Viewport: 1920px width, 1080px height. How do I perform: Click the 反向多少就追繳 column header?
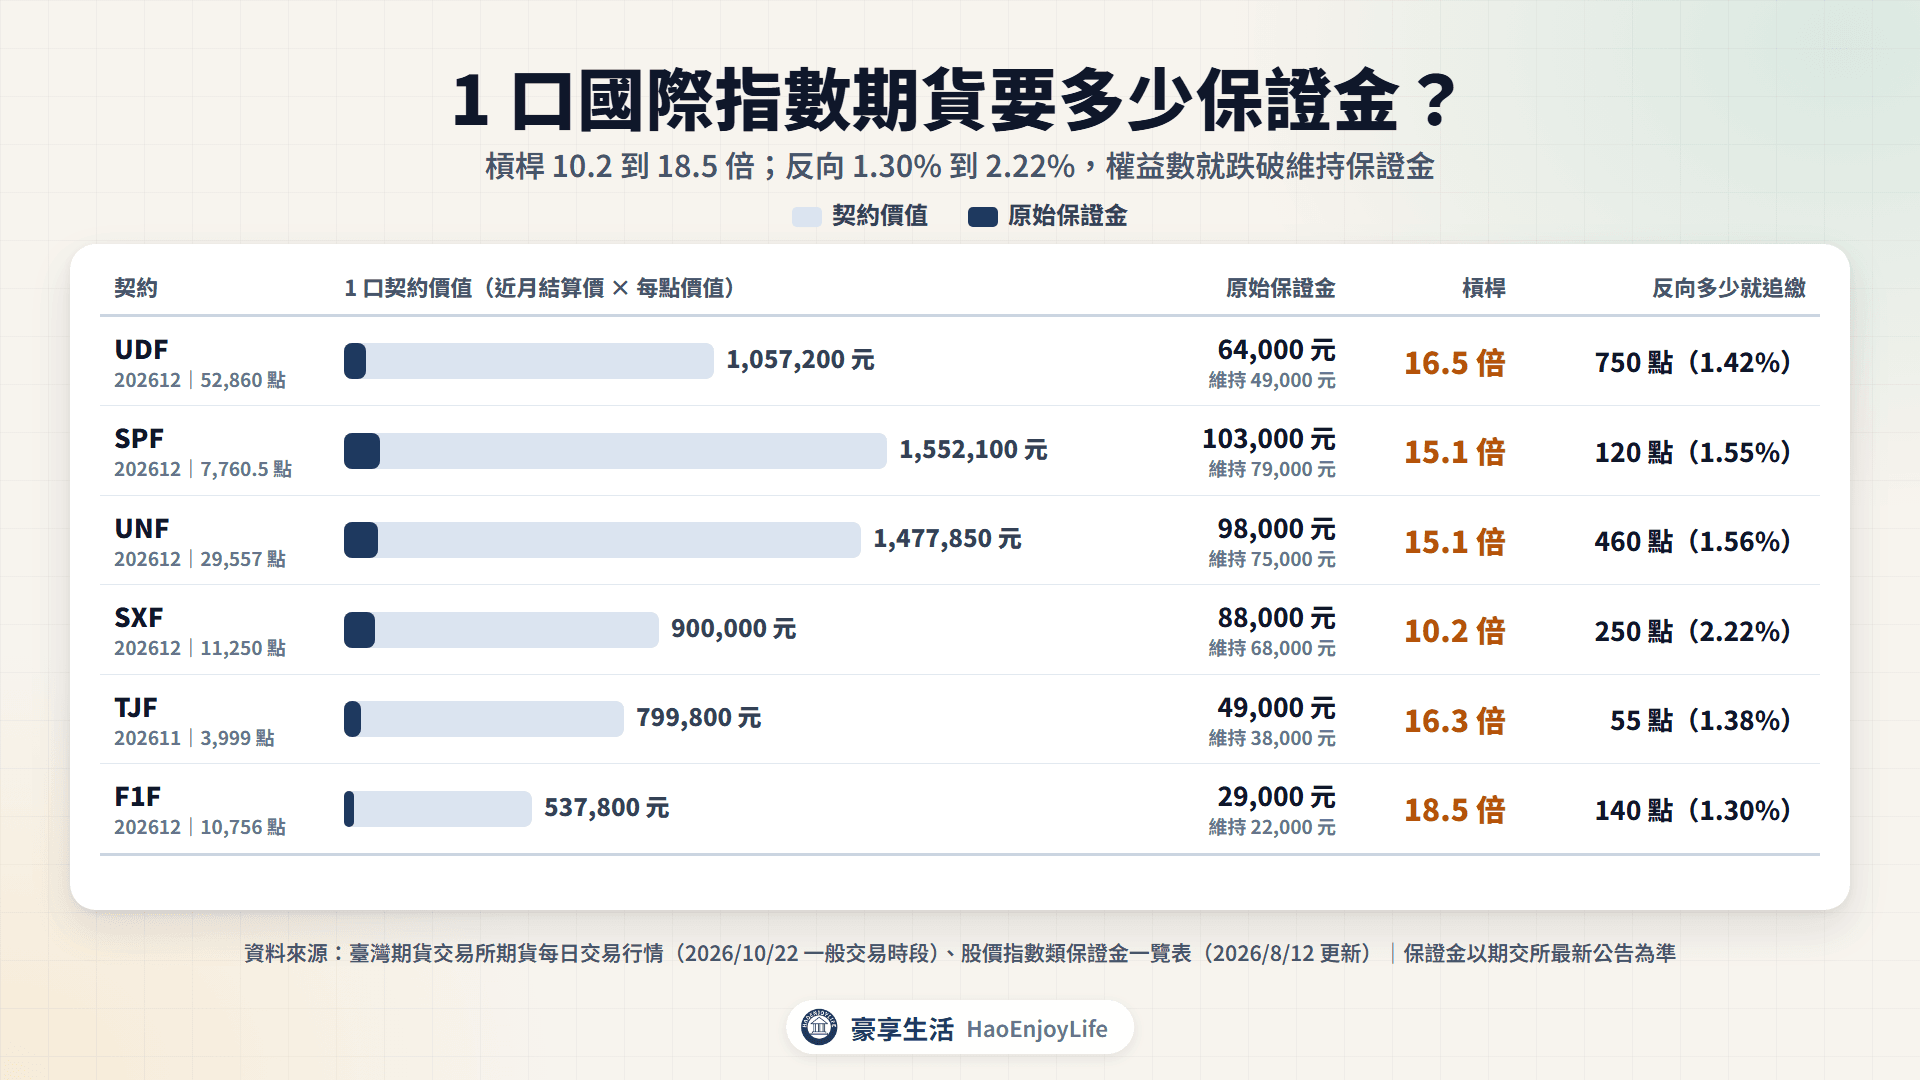point(1729,288)
